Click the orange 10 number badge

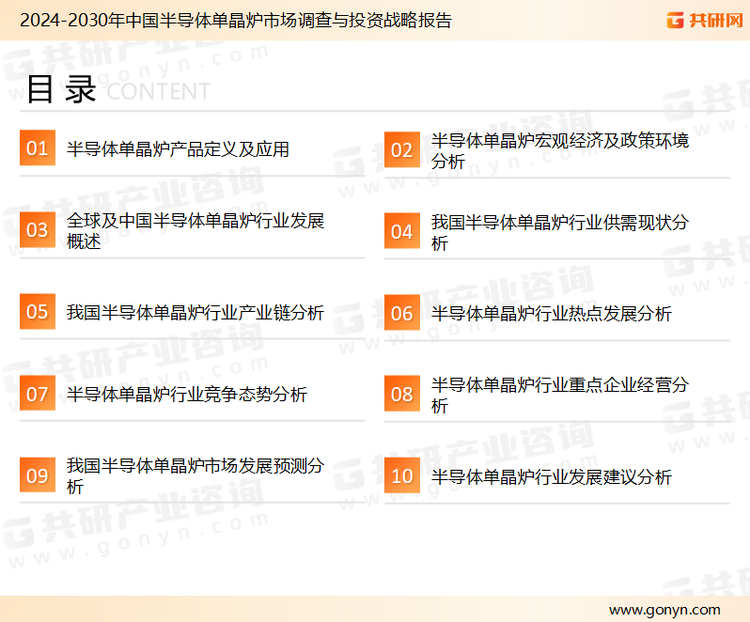pos(402,476)
